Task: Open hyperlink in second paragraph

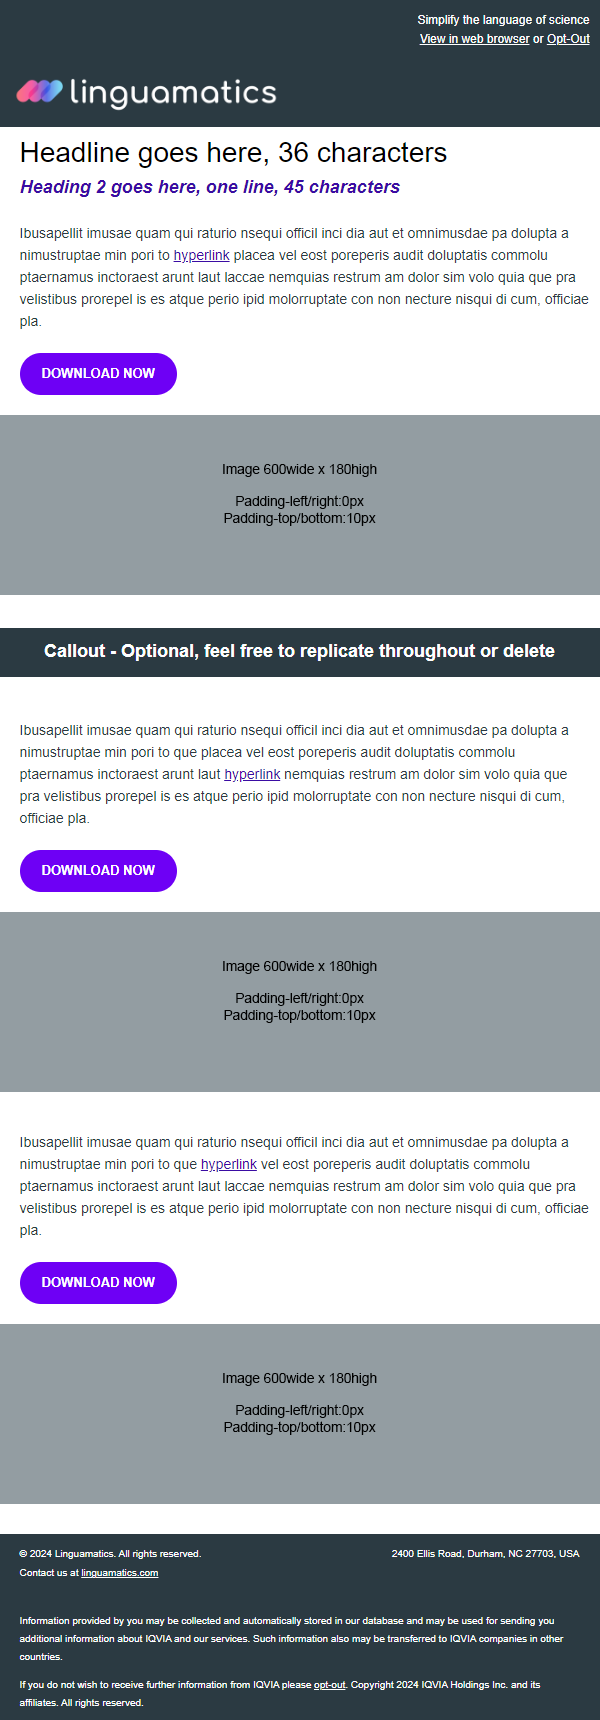Action: 252,774
